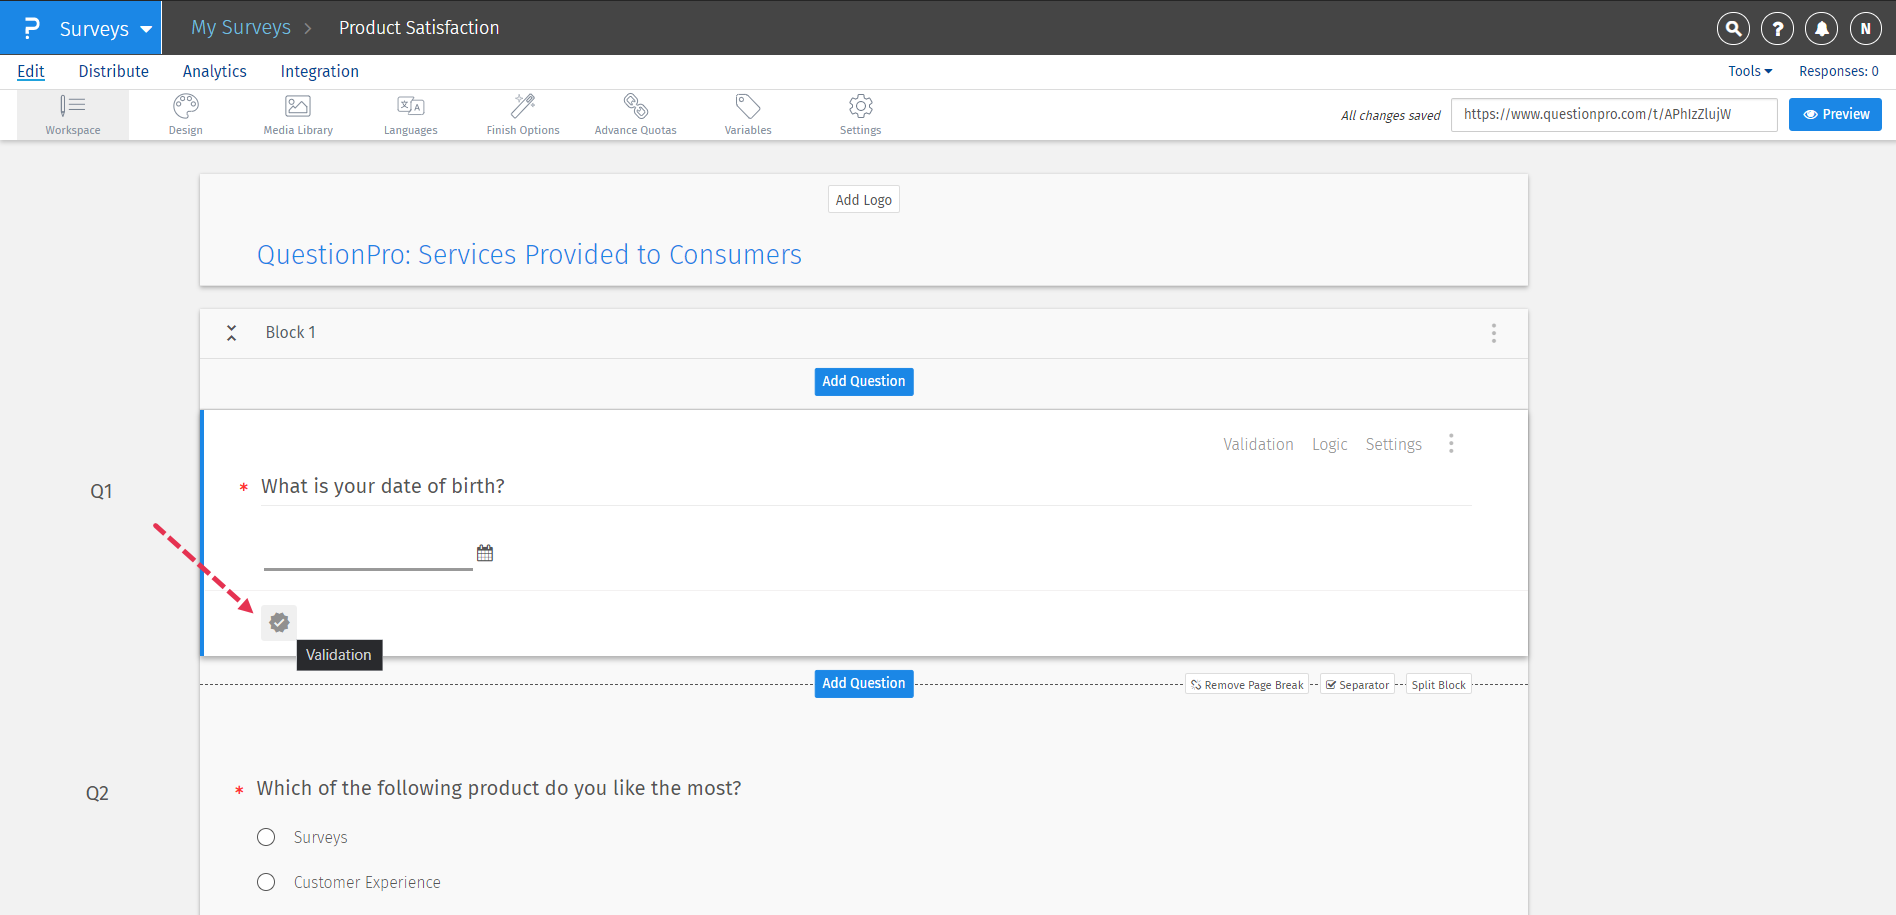Open the Analytics tab
The height and width of the screenshot is (915, 1896).
(x=214, y=71)
